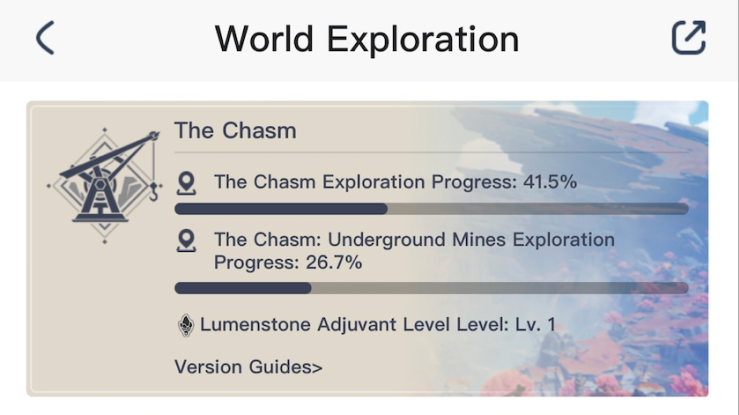Click the Lumenstone Adjuvant Level Lv. 1 label
This screenshot has height=415, width=739.
tap(378, 325)
